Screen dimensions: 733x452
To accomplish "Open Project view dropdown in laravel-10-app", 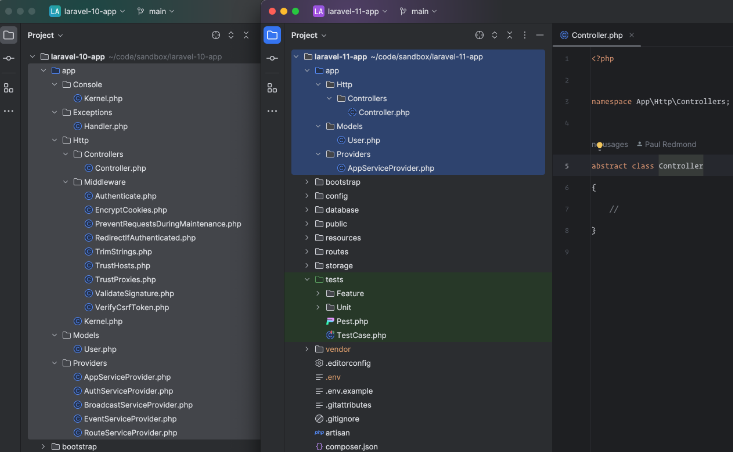I will pyautogui.click(x=45, y=35).
